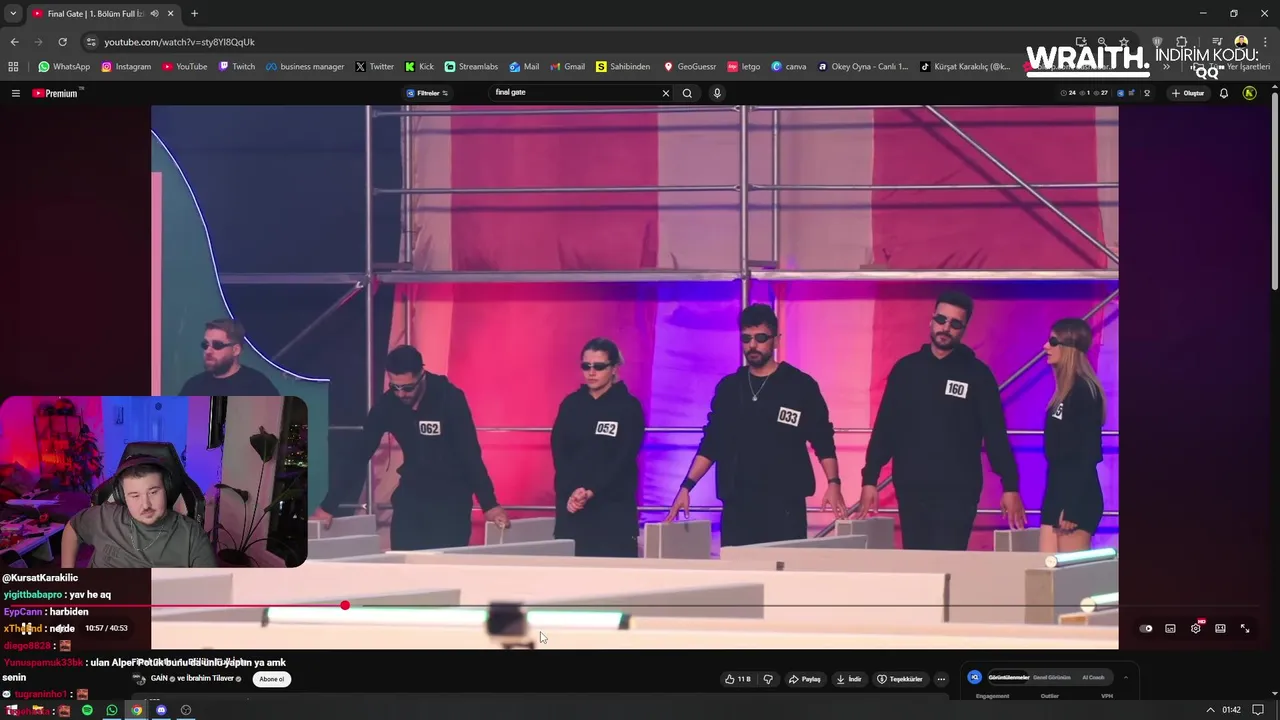Open the Gmail bookmark
This screenshot has width=1280, height=720.
[567, 67]
